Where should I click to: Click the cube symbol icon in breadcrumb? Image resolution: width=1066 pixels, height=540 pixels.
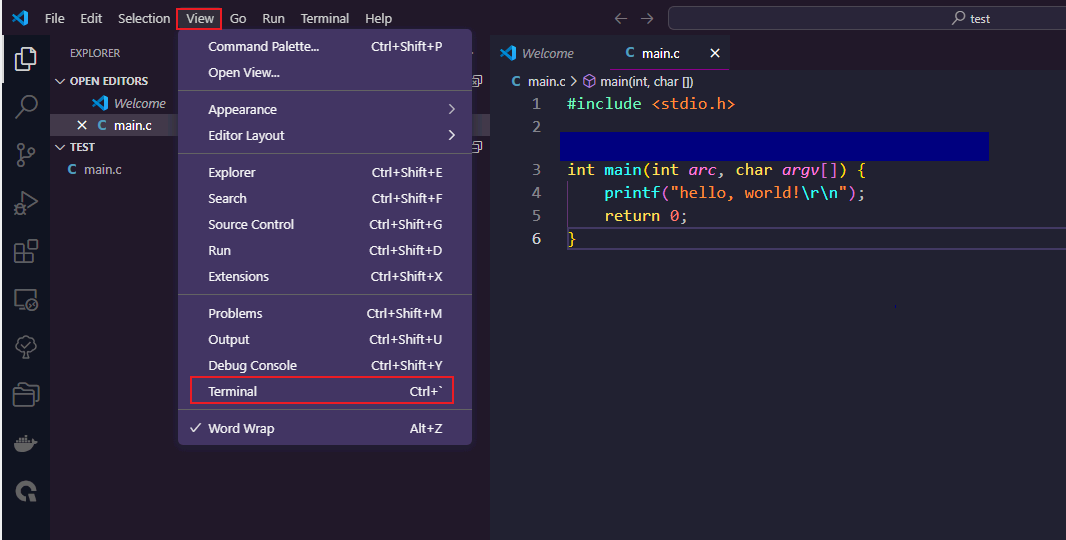coord(589,82)
